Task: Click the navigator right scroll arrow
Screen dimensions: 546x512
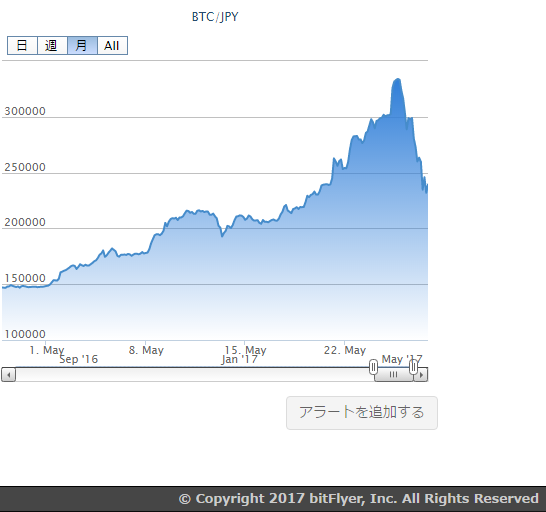Action: (421, 375)
